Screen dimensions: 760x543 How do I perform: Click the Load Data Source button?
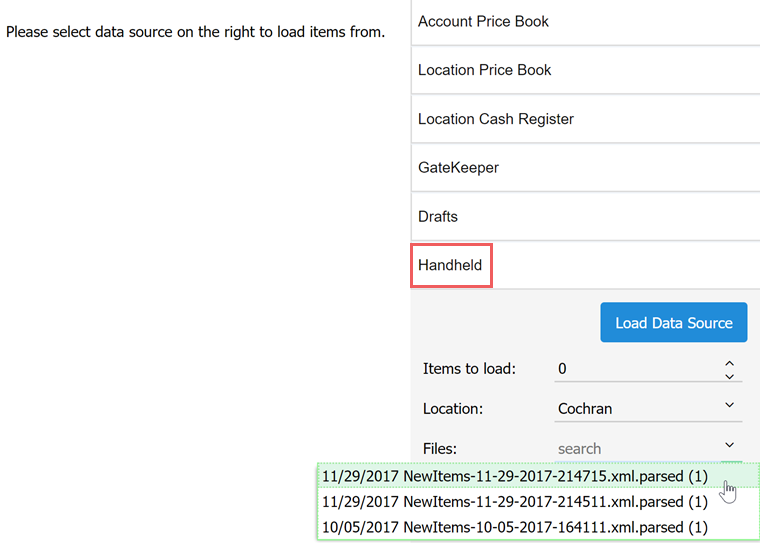[674, 322]
